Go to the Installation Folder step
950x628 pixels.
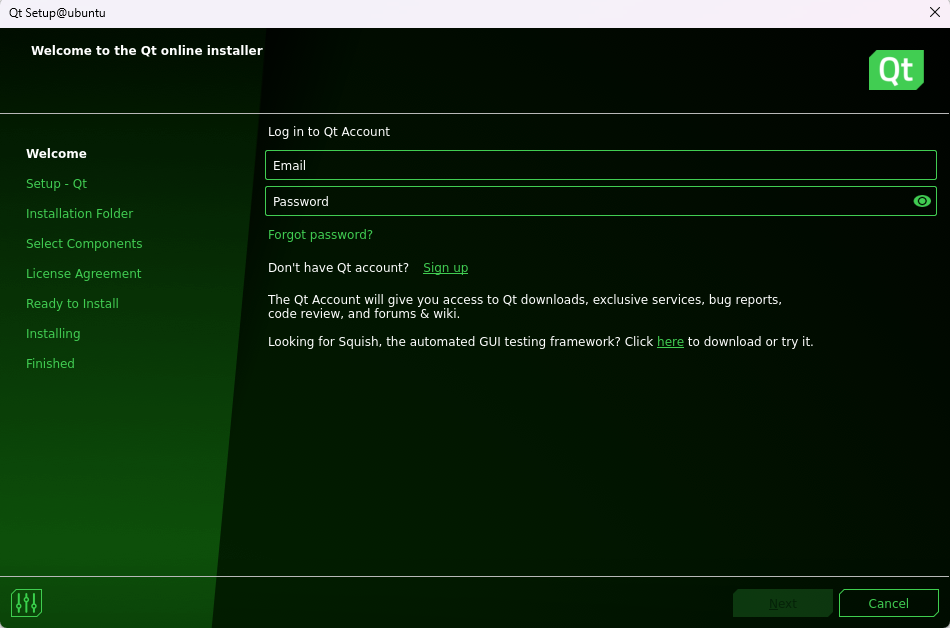pyautogui.click(x=79, y=214)
